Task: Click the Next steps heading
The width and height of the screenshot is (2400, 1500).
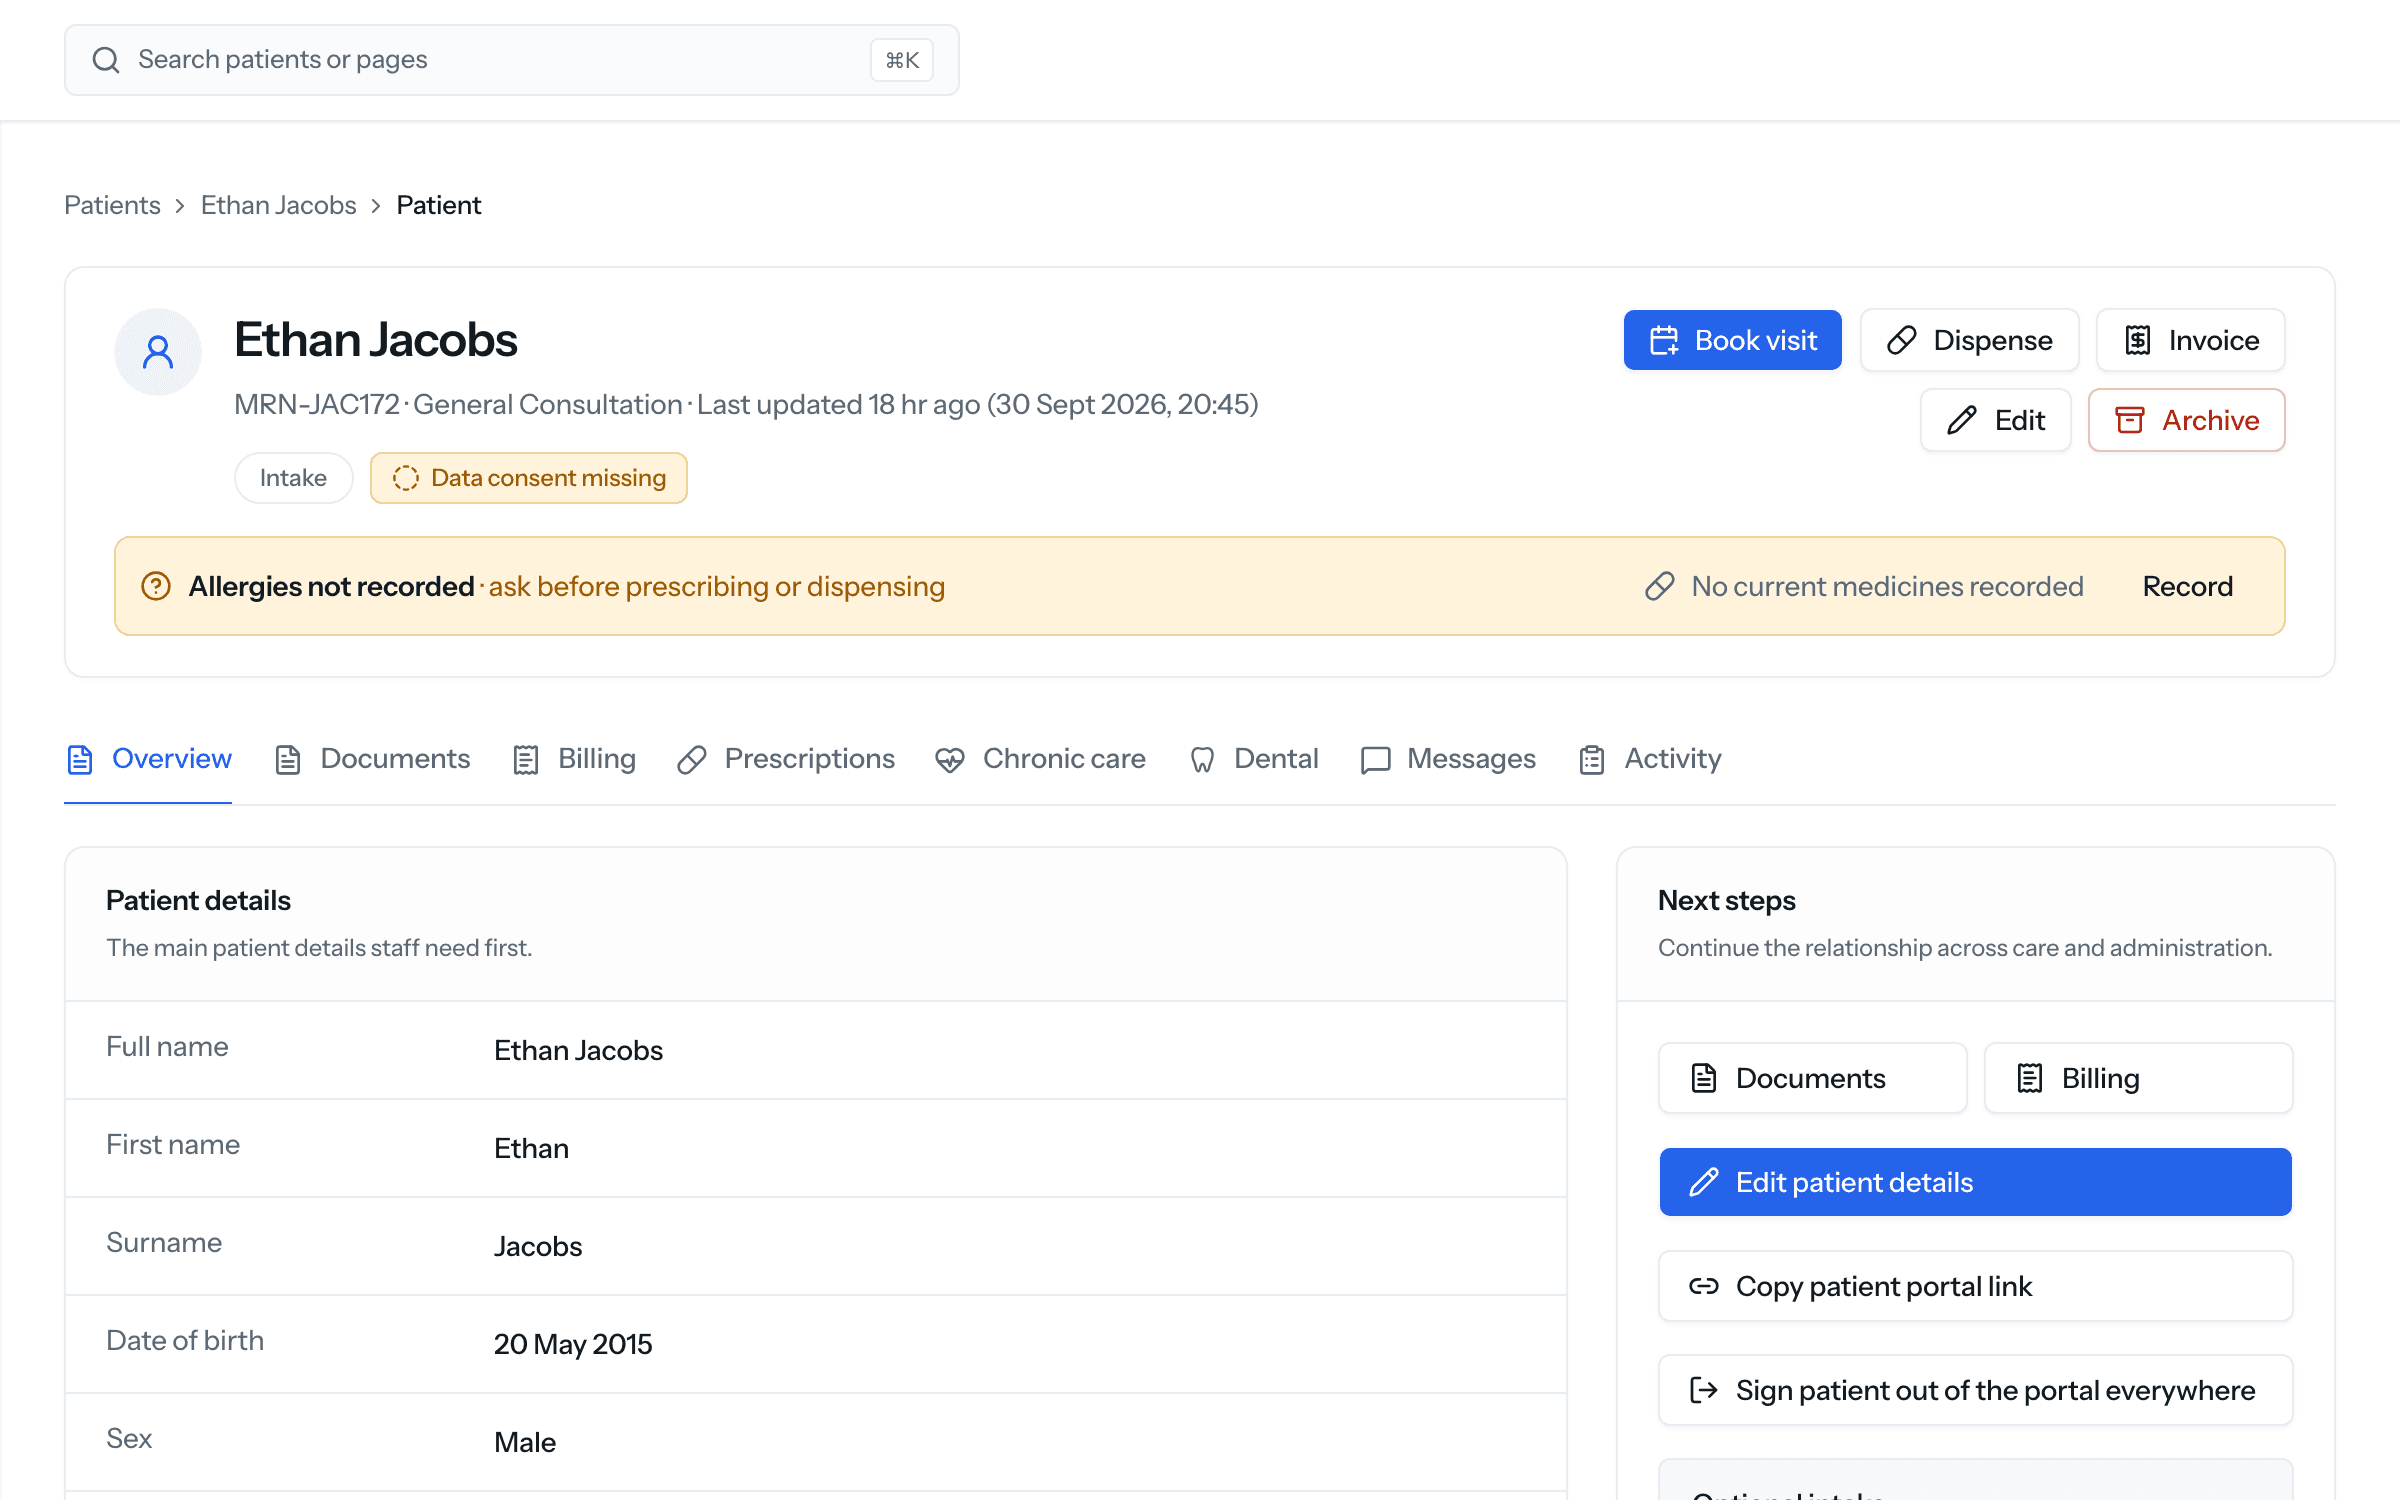Action: coord(1726,900)
